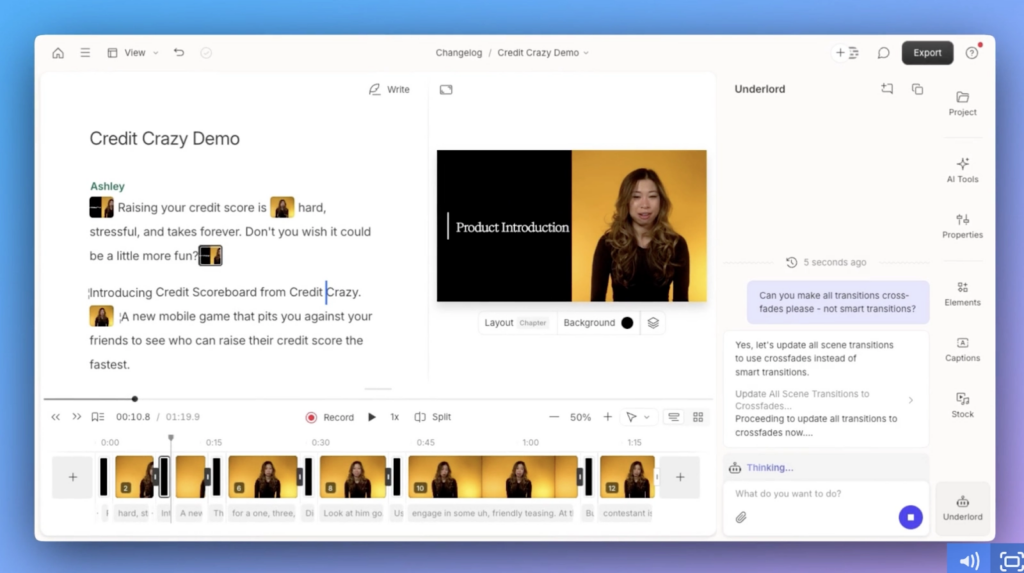Switch to timeline view toggle
The image size is (1024, 573).
pyautogui.click(x=674, y=417)
